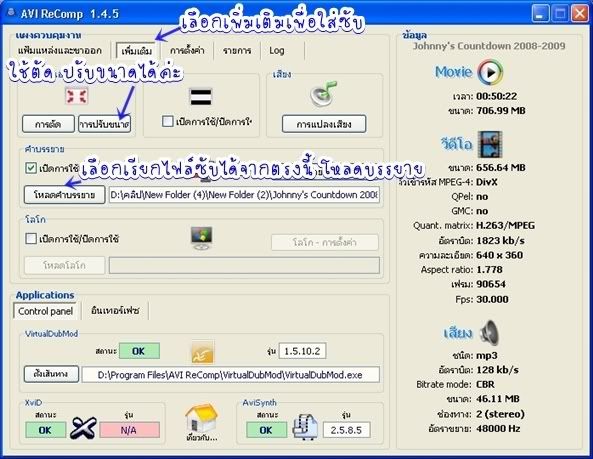This screenshot has width=593, height=459.
Task: Click the Johnny's Countdown 2008-2009 title
Action: point(489,46)
